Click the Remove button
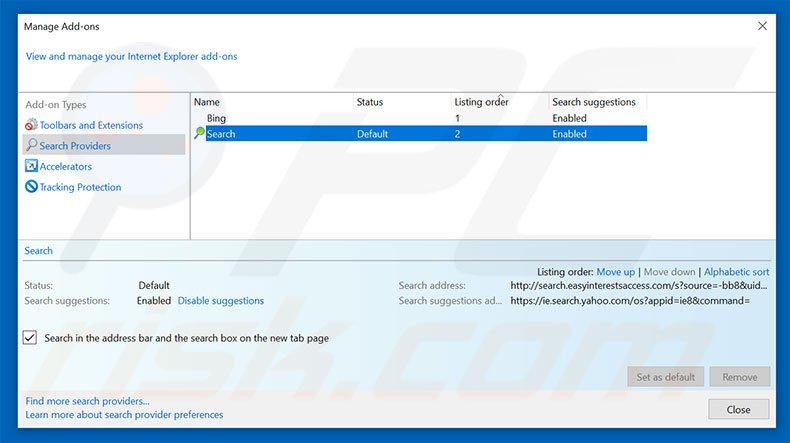This screenshot has width=790, height=443. pos(740,376)
